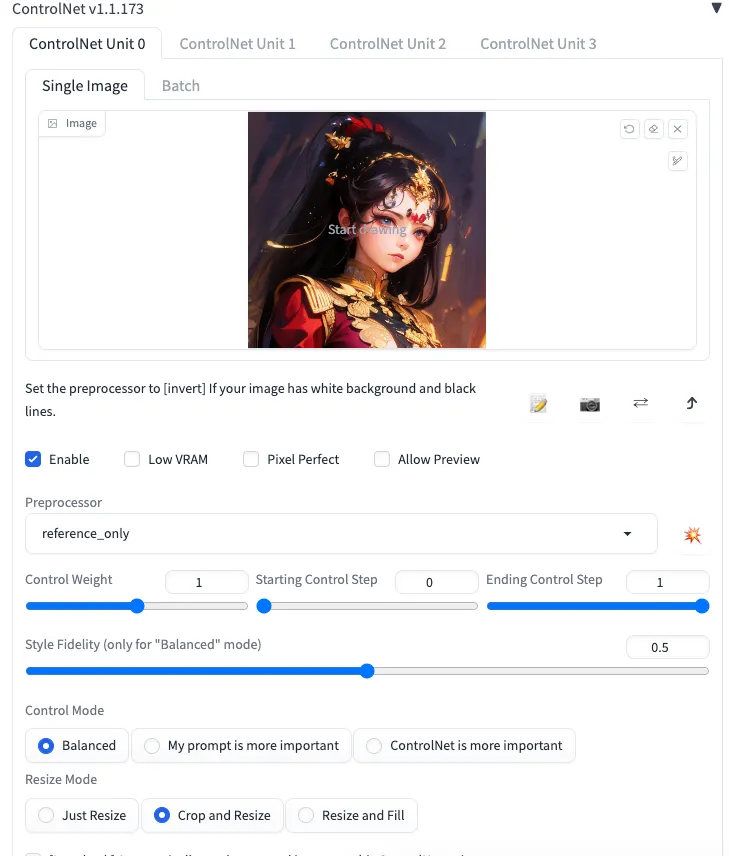This screenshot has height=856, width=729.
Task: Remove the image with the X icon
Action: [678, 129]
